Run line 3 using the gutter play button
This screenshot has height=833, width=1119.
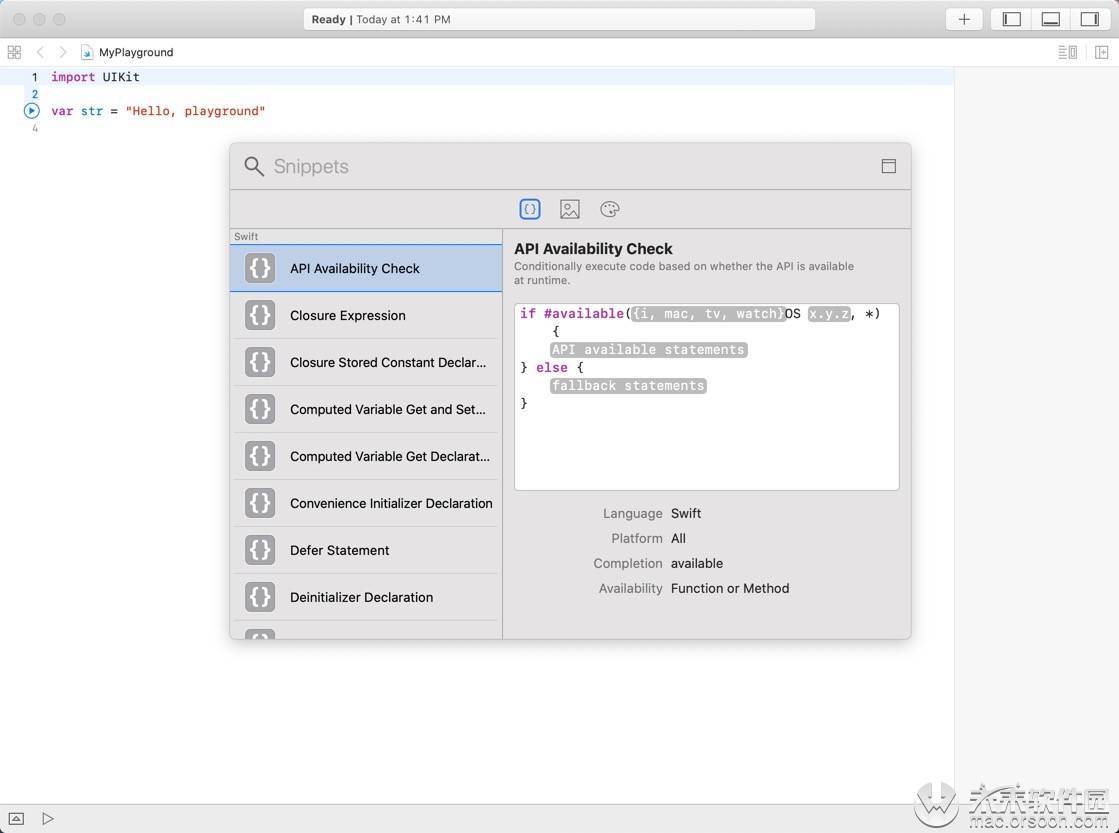(x=31, y=111)
